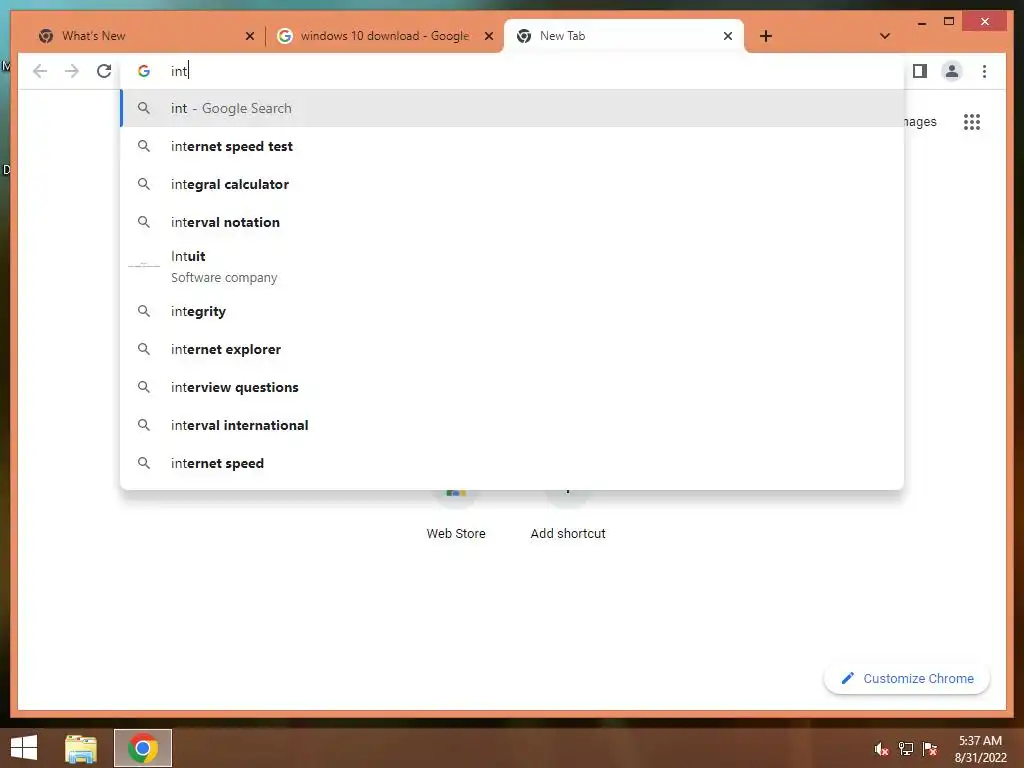Image resolution: width=1024 pixels, height=768 pixels.
Task: Pick the 'integrity' suggestion
Action: [512, 312]
